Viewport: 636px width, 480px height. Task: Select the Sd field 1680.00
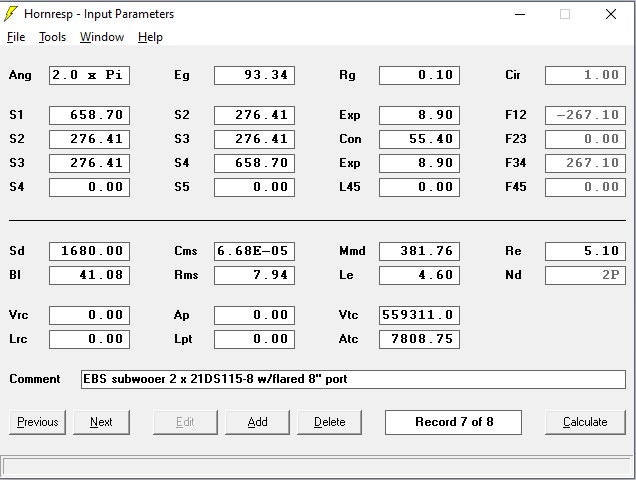click(x=89, y=251)
